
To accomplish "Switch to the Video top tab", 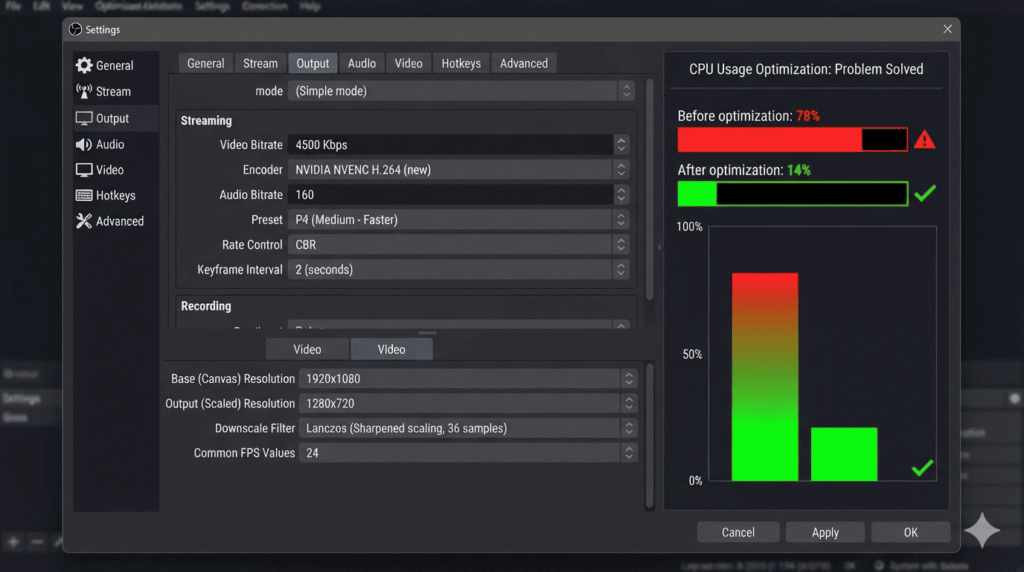I will pos(408,63).
